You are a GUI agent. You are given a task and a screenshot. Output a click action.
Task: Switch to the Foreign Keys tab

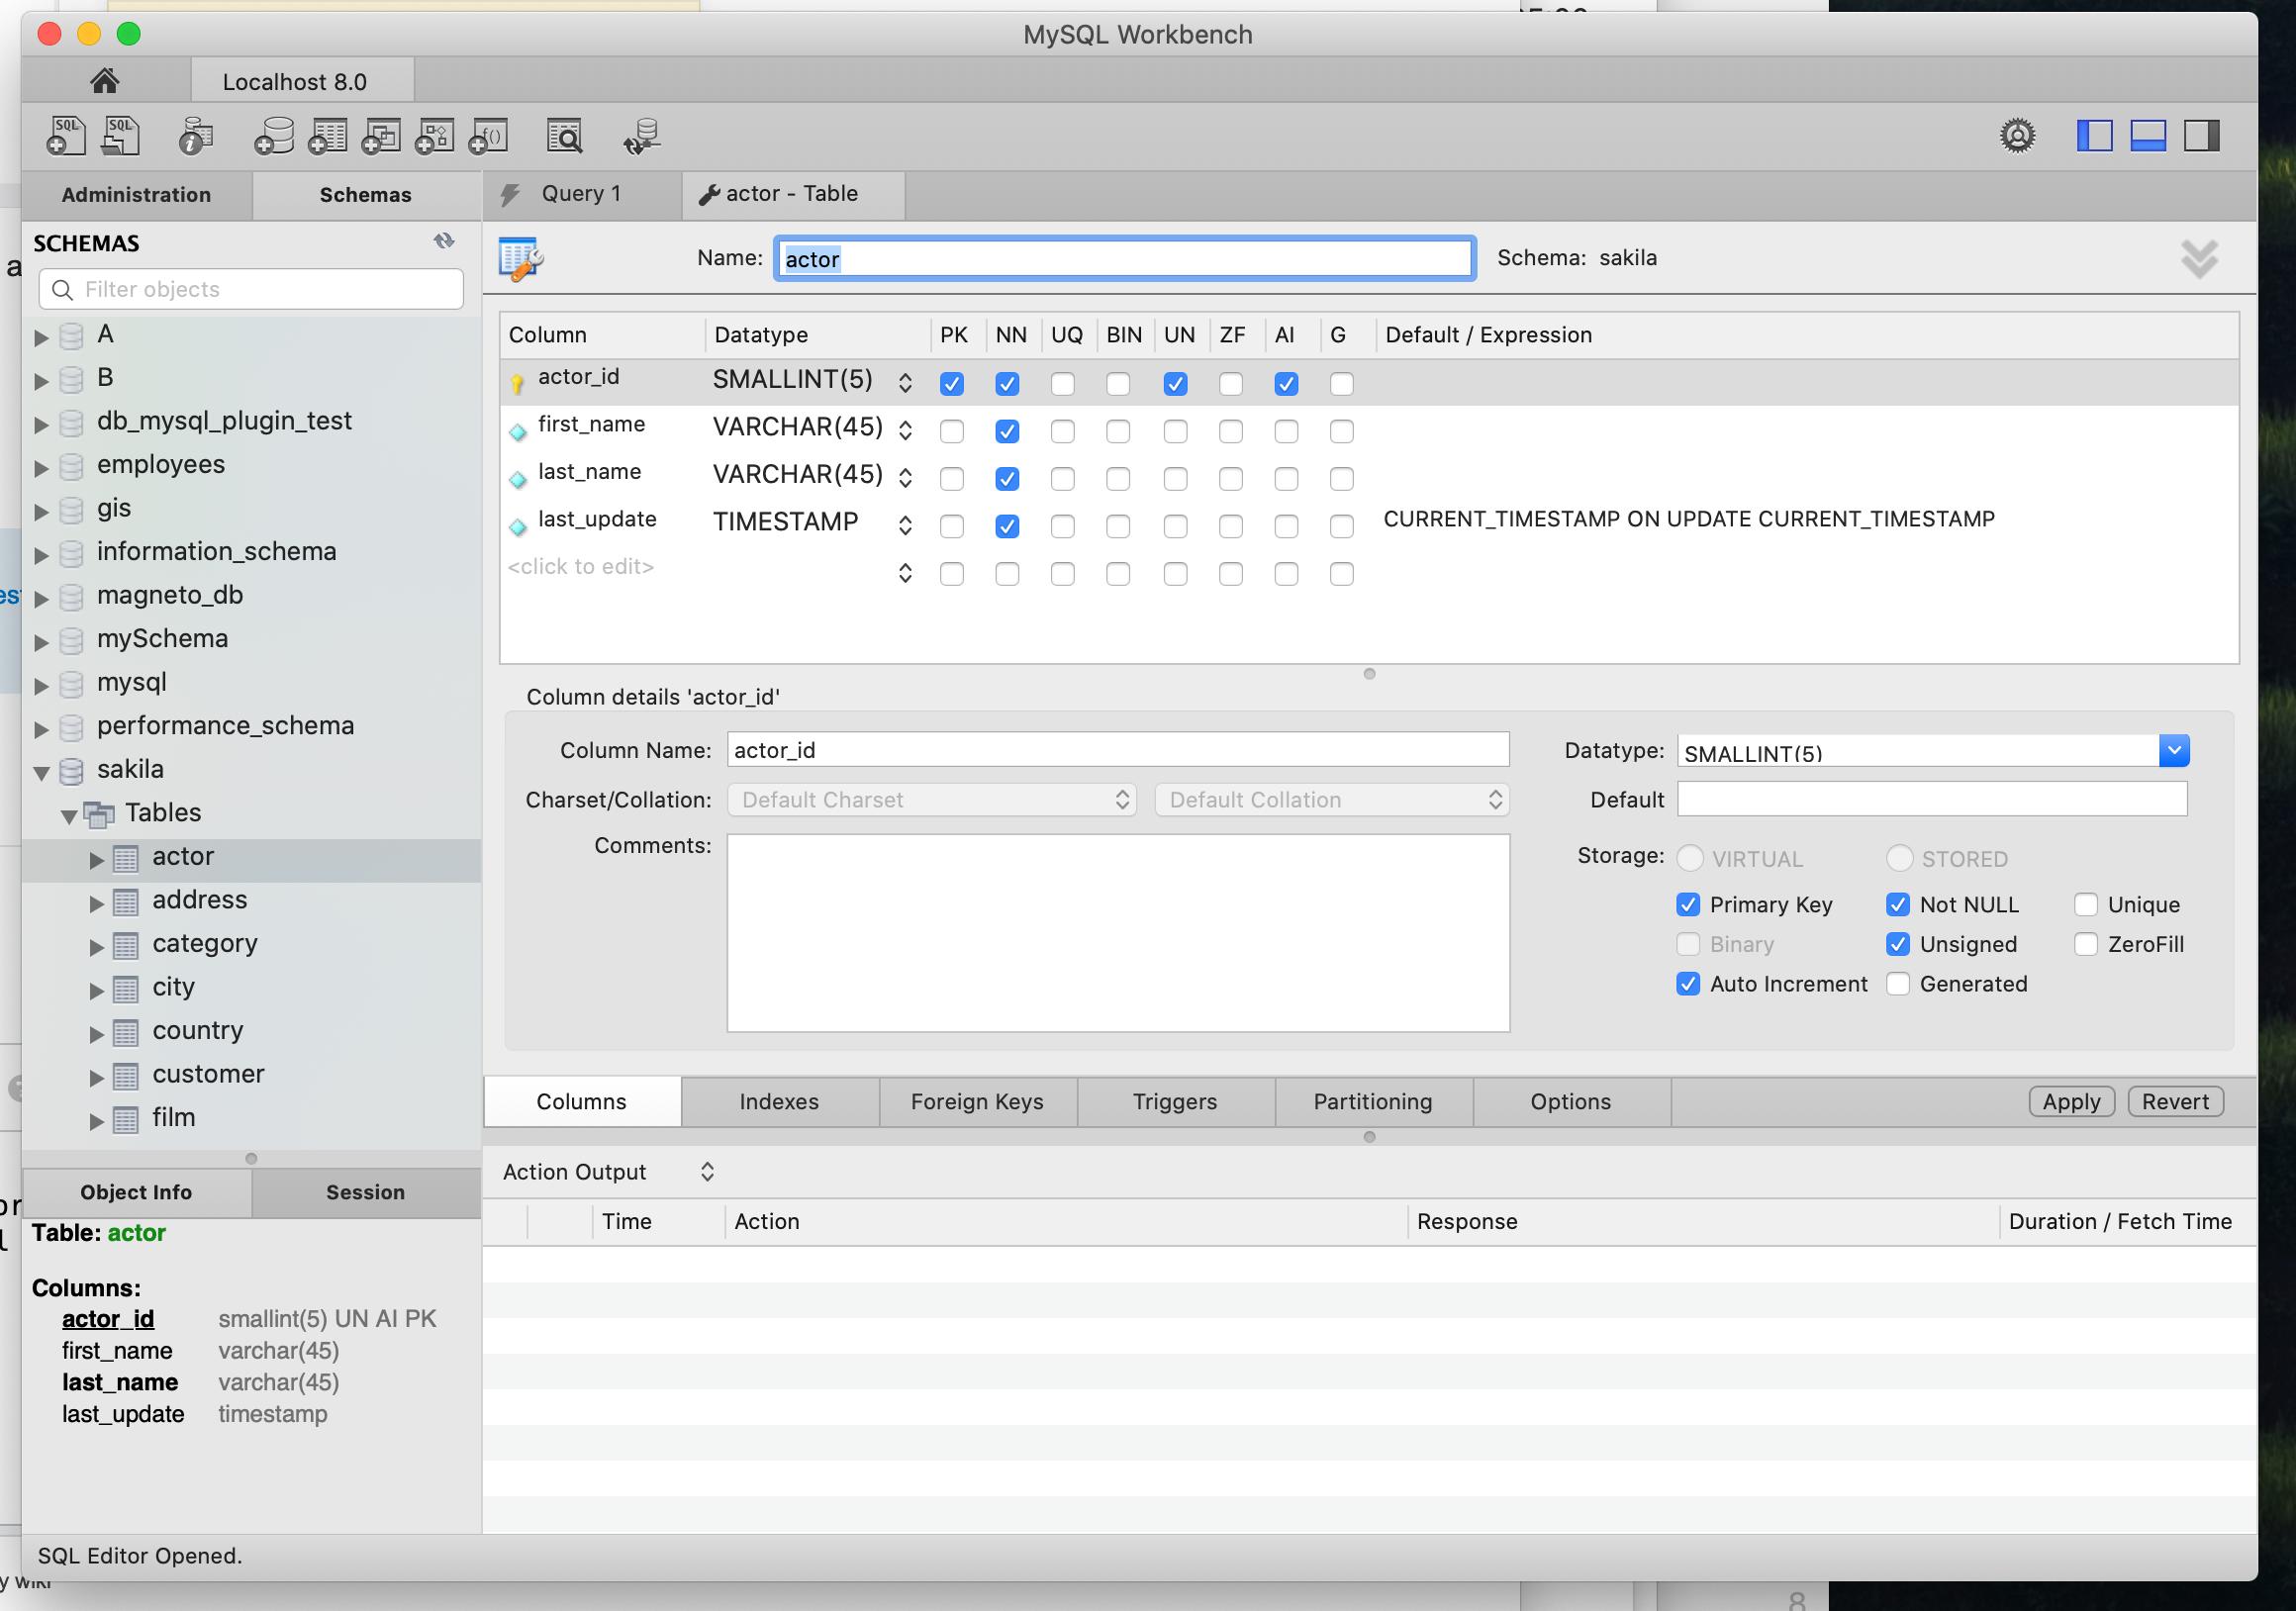(x=977, y=1102)
